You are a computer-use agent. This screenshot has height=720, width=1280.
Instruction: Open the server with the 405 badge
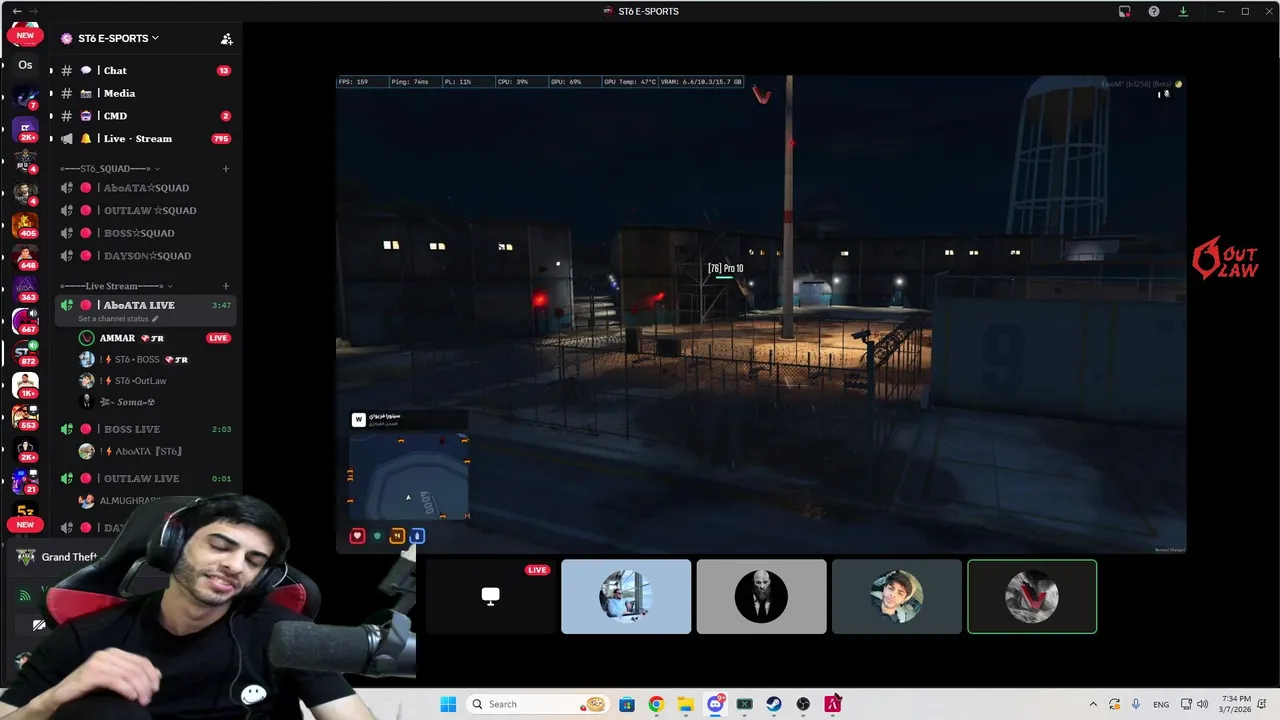point(25,224)
